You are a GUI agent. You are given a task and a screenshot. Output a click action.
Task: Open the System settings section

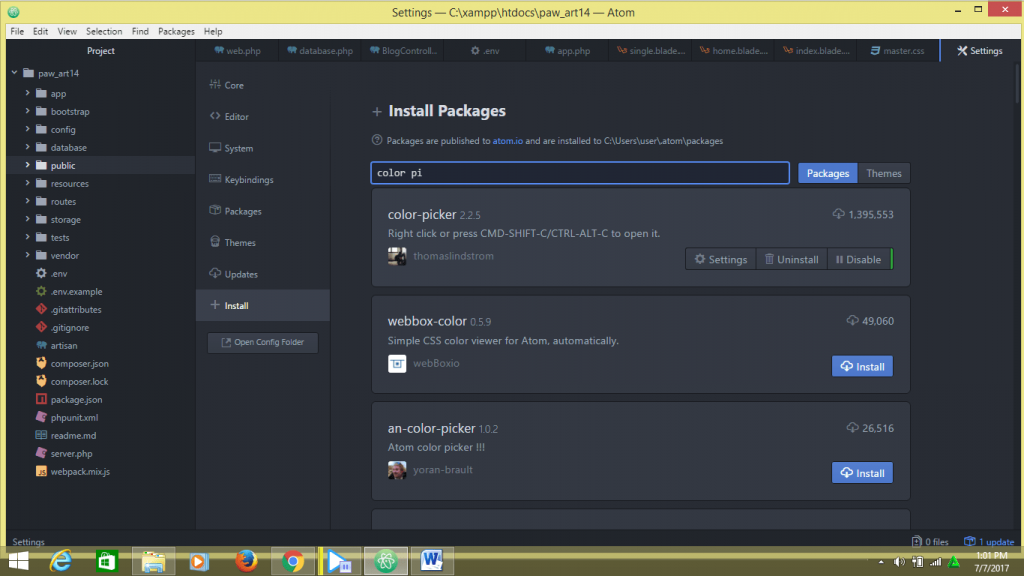(x=240, y=148)
